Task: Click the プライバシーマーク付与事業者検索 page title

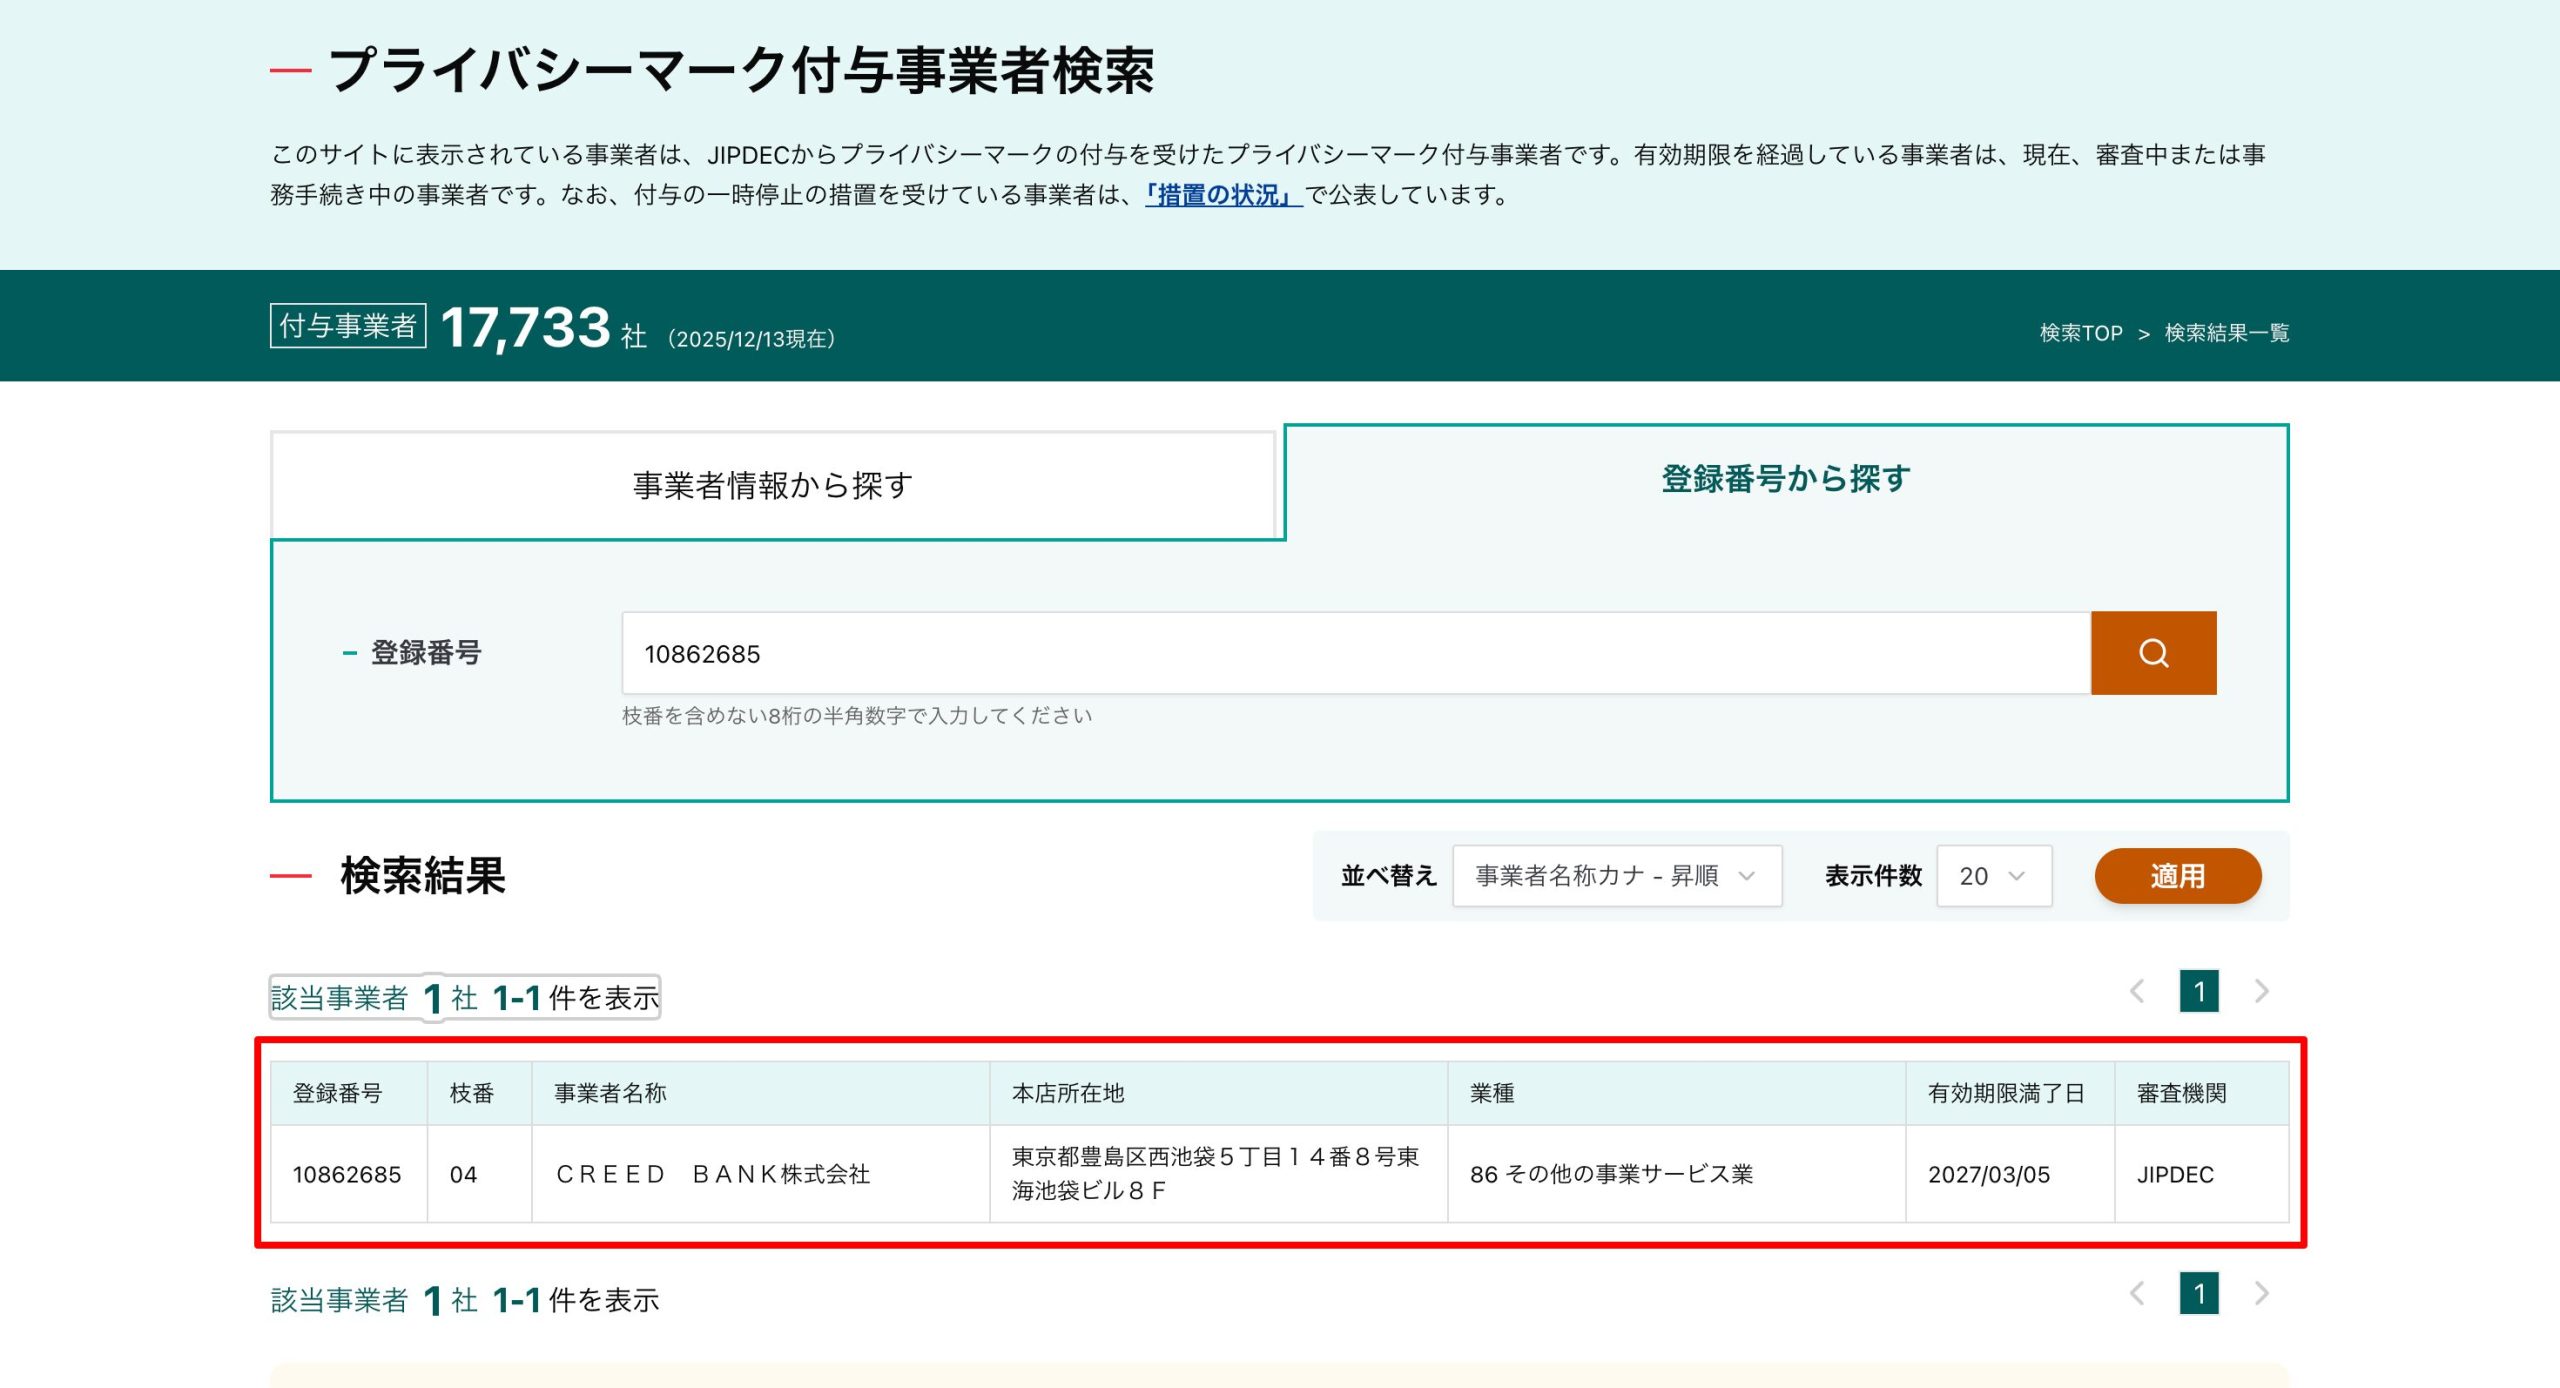Action: 742,71
